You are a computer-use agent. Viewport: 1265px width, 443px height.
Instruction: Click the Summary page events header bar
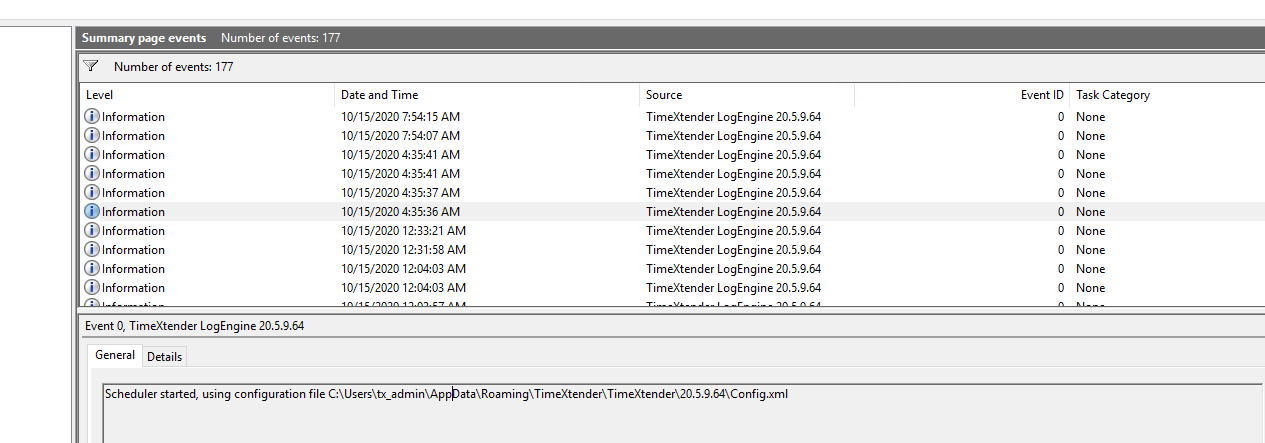(x=670, y=38)
